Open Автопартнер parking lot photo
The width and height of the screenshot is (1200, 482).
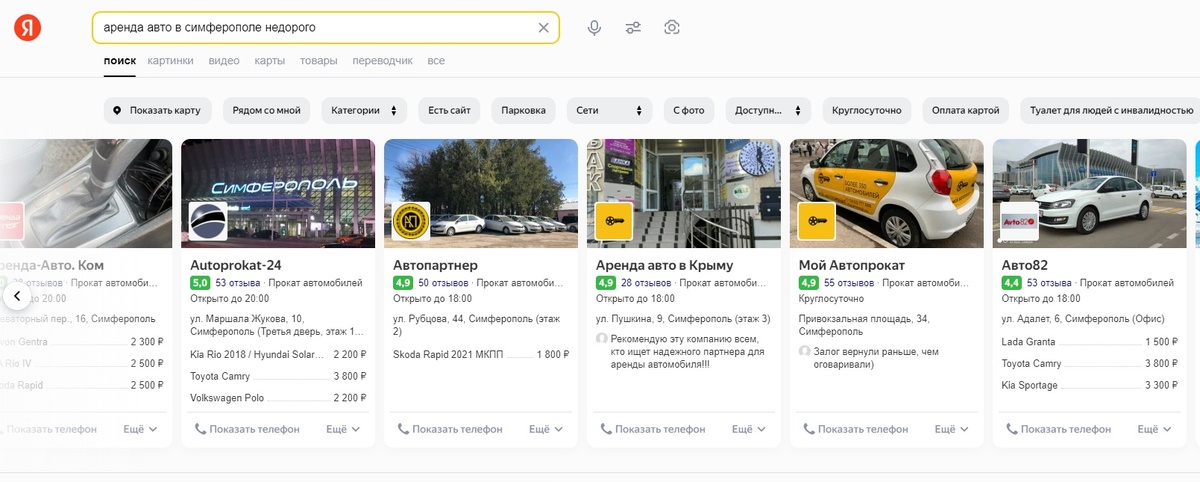481,193
